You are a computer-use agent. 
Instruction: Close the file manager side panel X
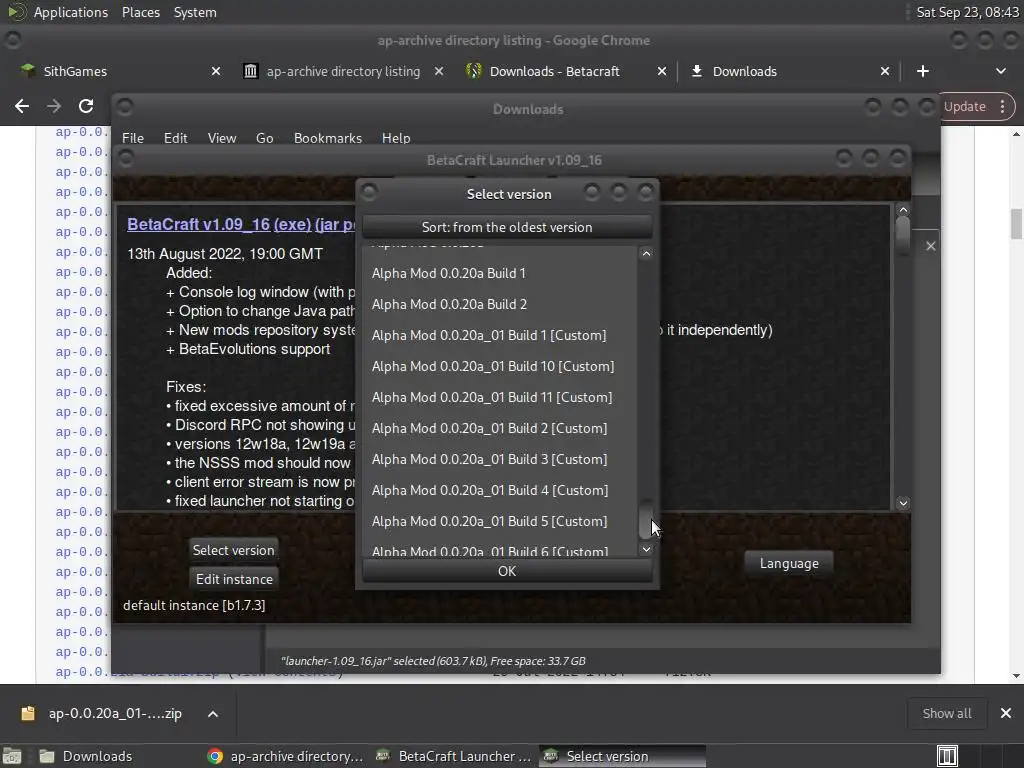931,246
